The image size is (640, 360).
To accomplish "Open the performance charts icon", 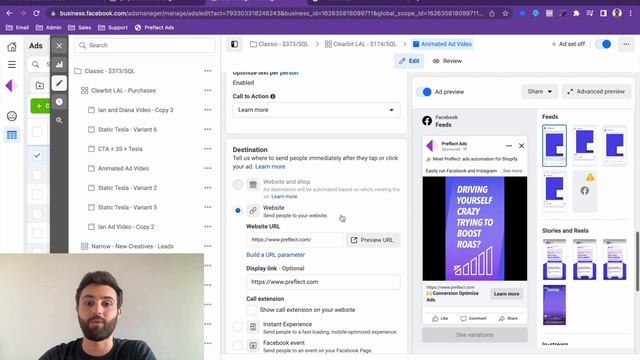I will (59, 64).
